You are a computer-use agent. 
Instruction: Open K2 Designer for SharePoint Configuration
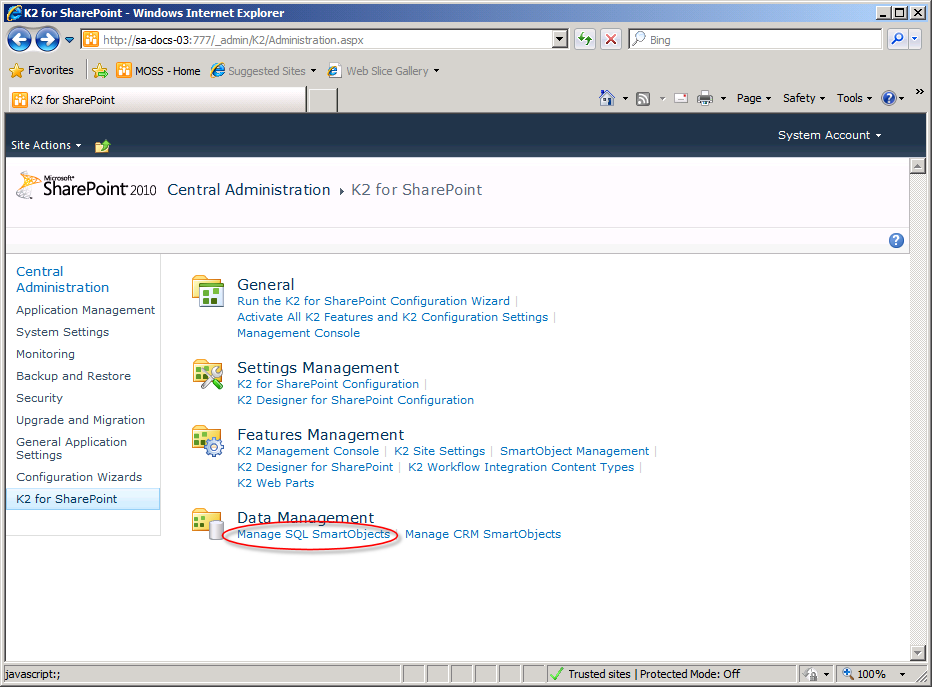[x=355, y=400]
